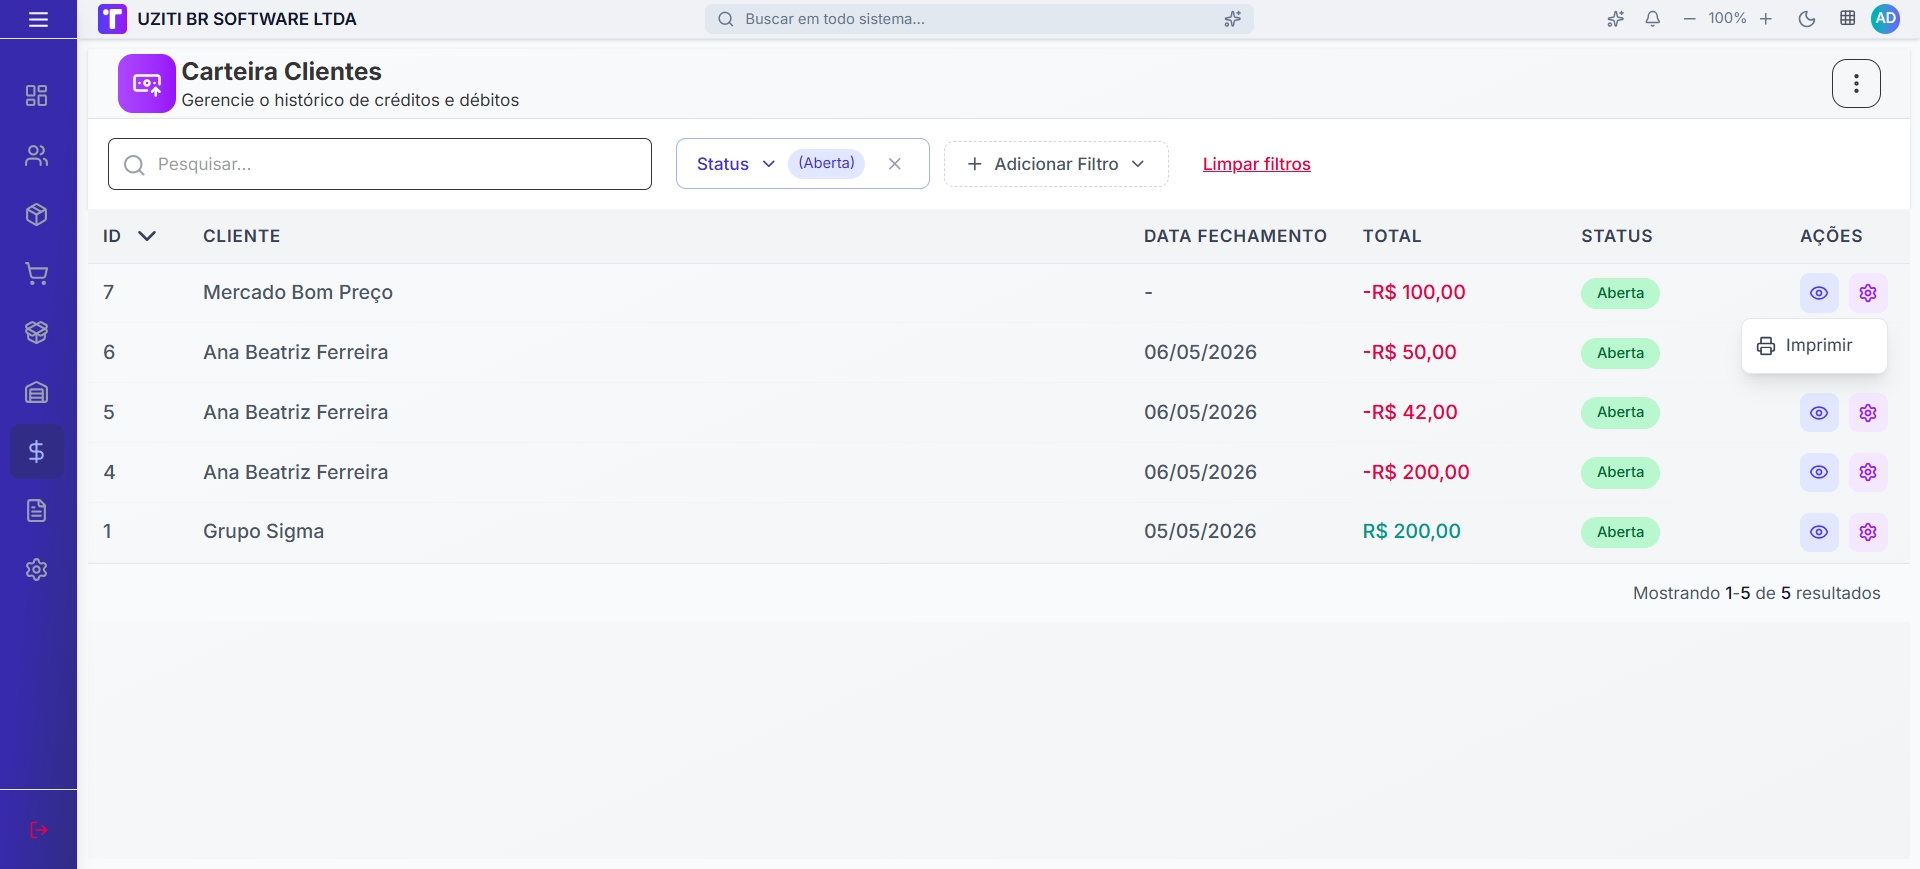Open the Status filter dropdown
1920x869 pixels.
click(x=736, y=164)
